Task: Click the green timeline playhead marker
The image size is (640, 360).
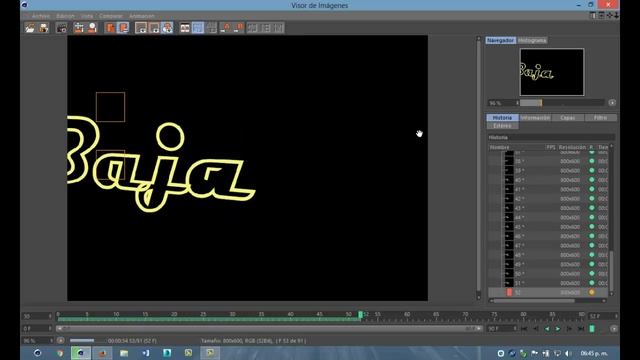Action: pyautogui.click(x=360, y=315)
